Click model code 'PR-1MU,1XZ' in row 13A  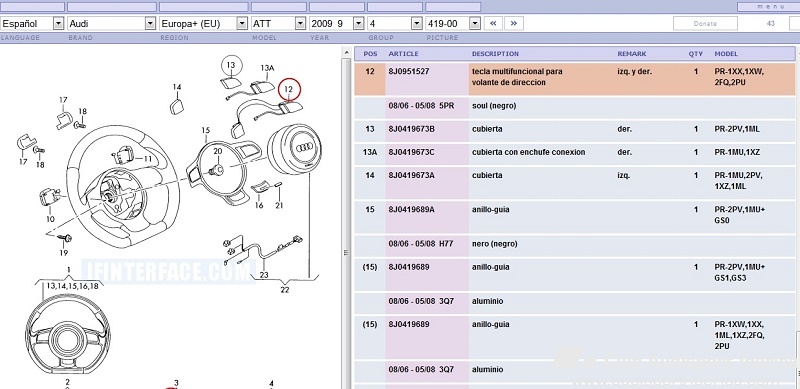[736, 152]
